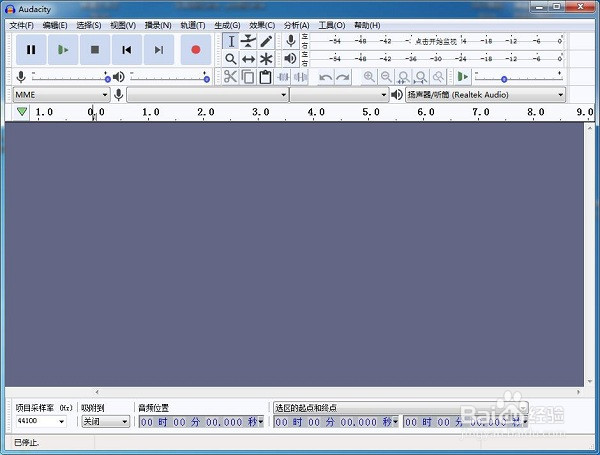The width and height of the screenshot is (600, 455).
Task: Click the horizontal scrollbar left arrow
Action: pyautogui.click(x=97, y=392)
